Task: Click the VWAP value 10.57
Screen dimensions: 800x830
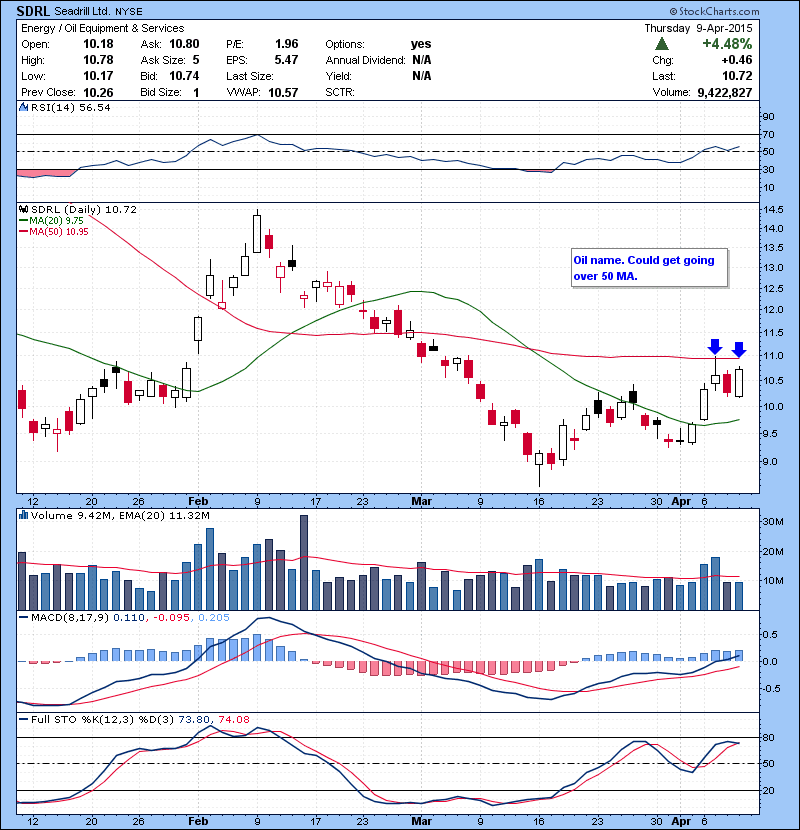Action: click(x=283, y=93)
